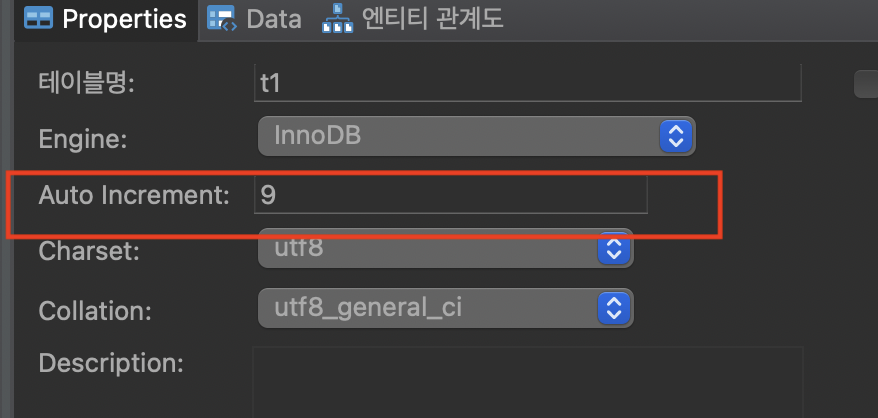Click the 테이블명 label

tap(86, 83)
